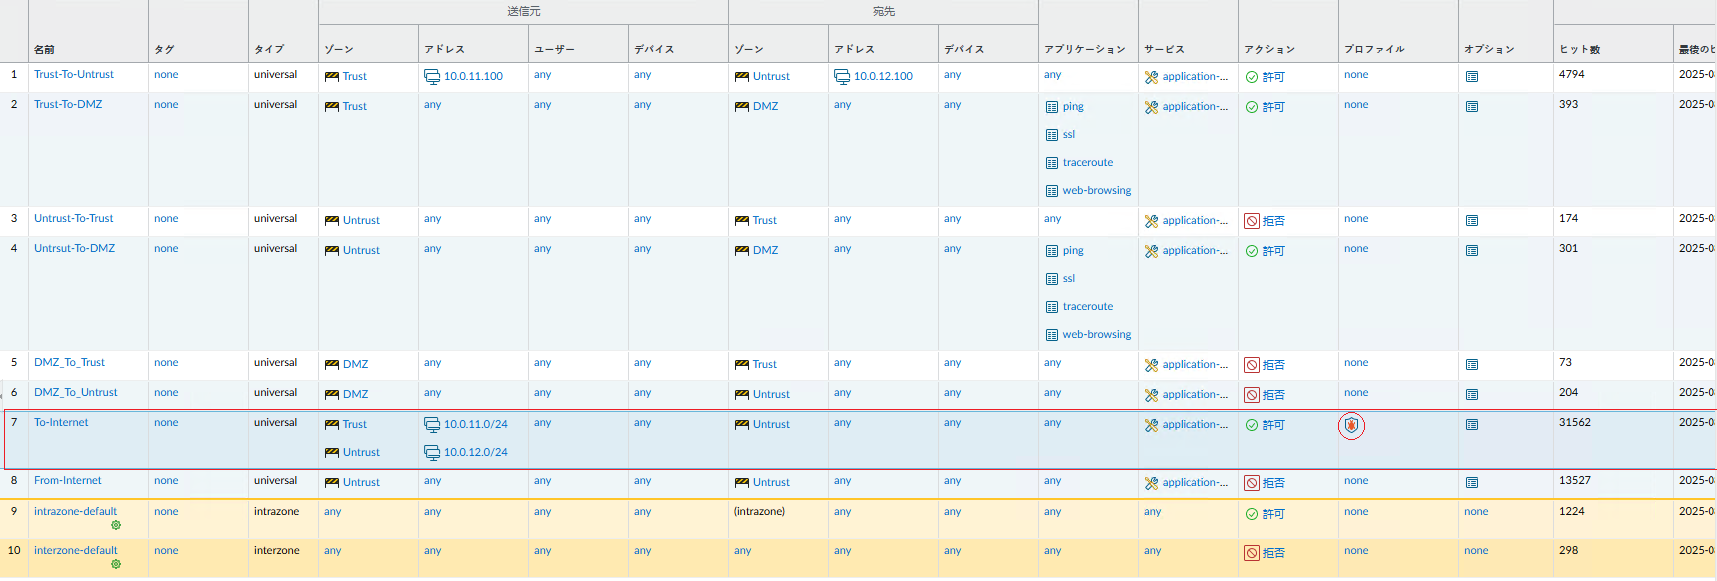This screenshot has height=581, width=1717.
Task: Click the gear icon under interzone-default
Action: (116, 564)
